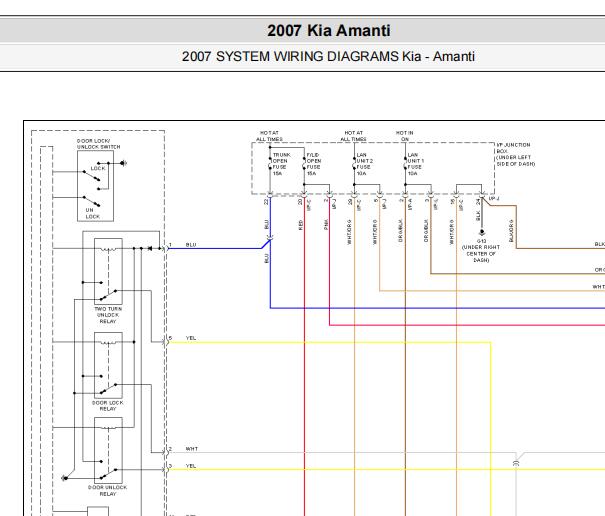
Task: Click the 'TRUNK OPEN FUSE 15A' label
Action: pyautogui.click(x=281, y=164)
